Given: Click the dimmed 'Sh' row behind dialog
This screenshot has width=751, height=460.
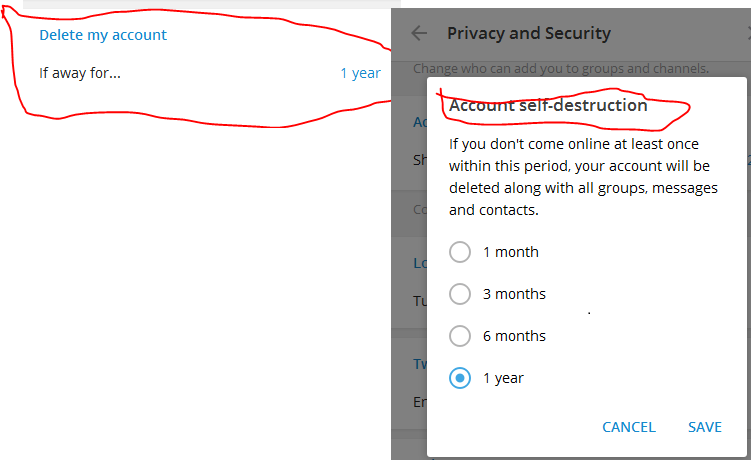Looking at the screenshot, I should pos(420,160).
